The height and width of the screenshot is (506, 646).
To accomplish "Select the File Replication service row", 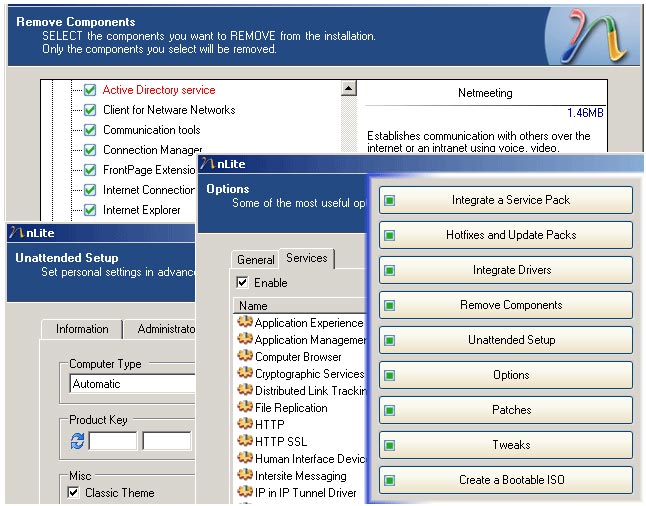I will [300, 407].
